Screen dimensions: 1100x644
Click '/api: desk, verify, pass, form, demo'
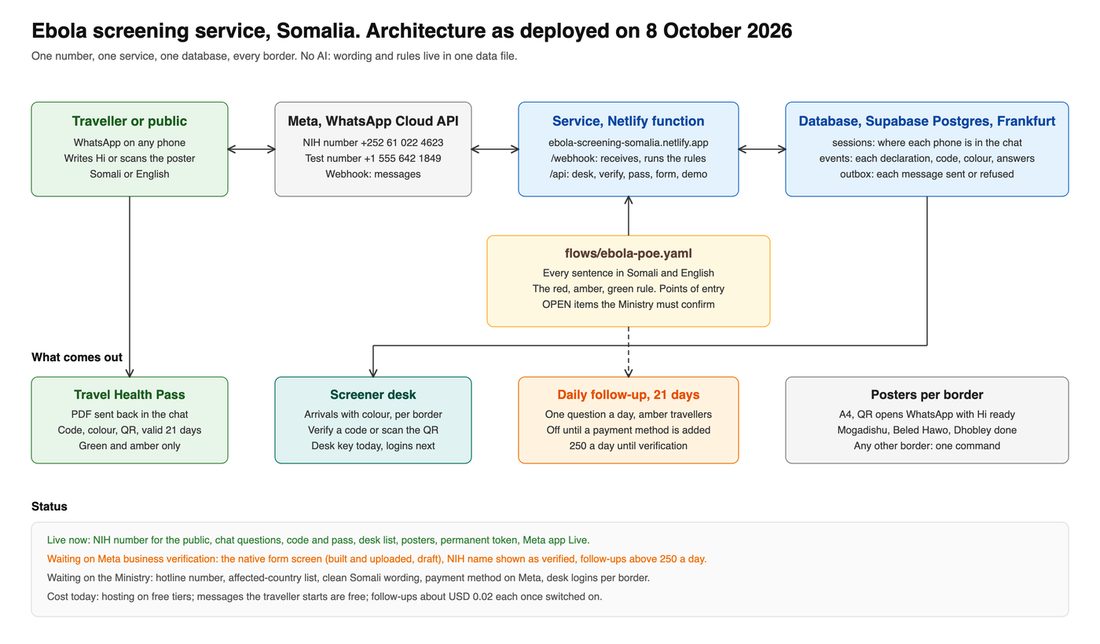click(629, 174)
